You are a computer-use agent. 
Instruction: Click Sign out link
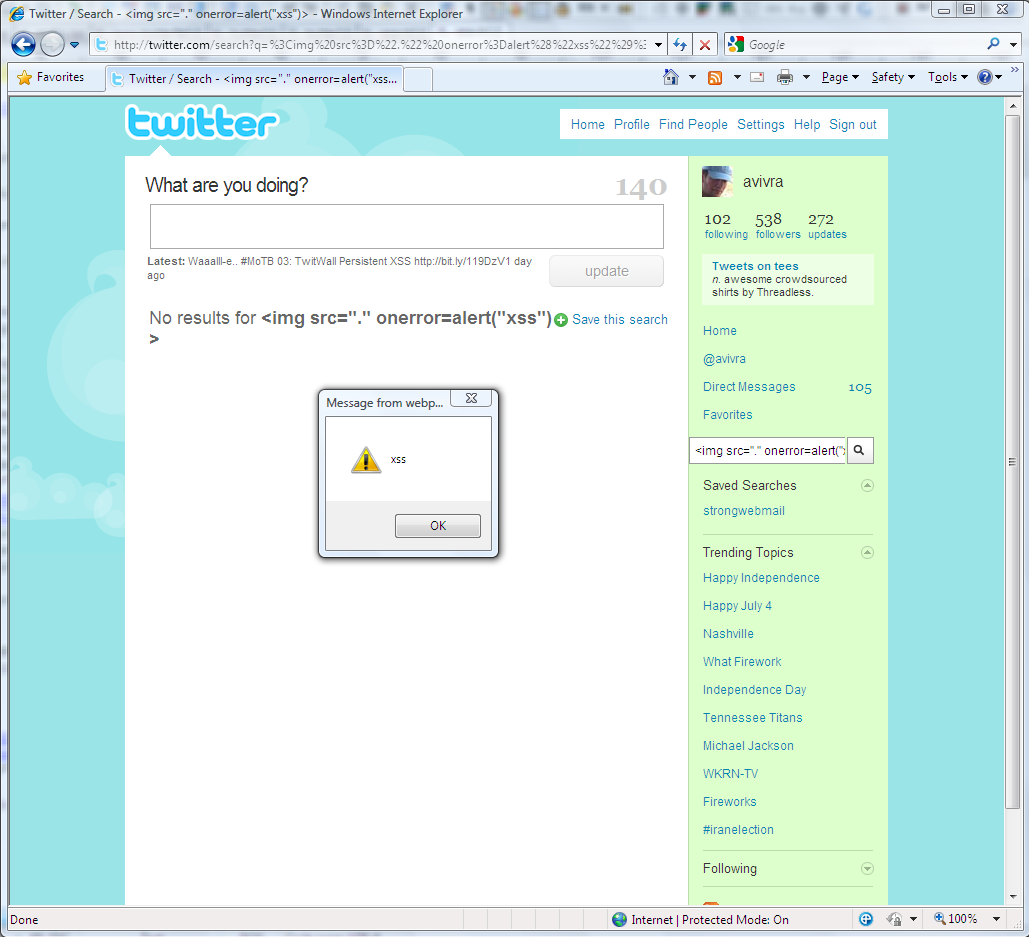coord(852,125)
